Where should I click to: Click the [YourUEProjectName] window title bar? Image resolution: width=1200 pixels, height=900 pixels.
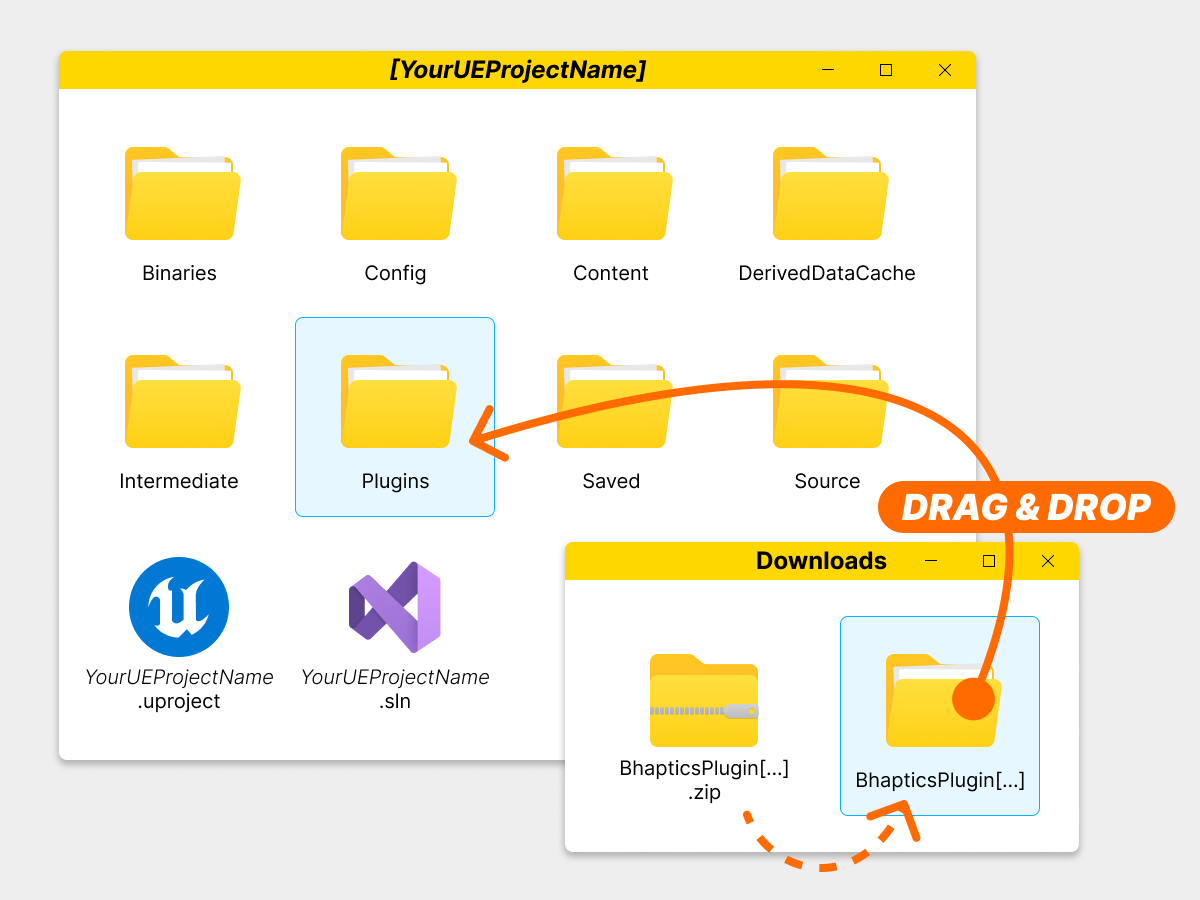[x=517, y=70]
